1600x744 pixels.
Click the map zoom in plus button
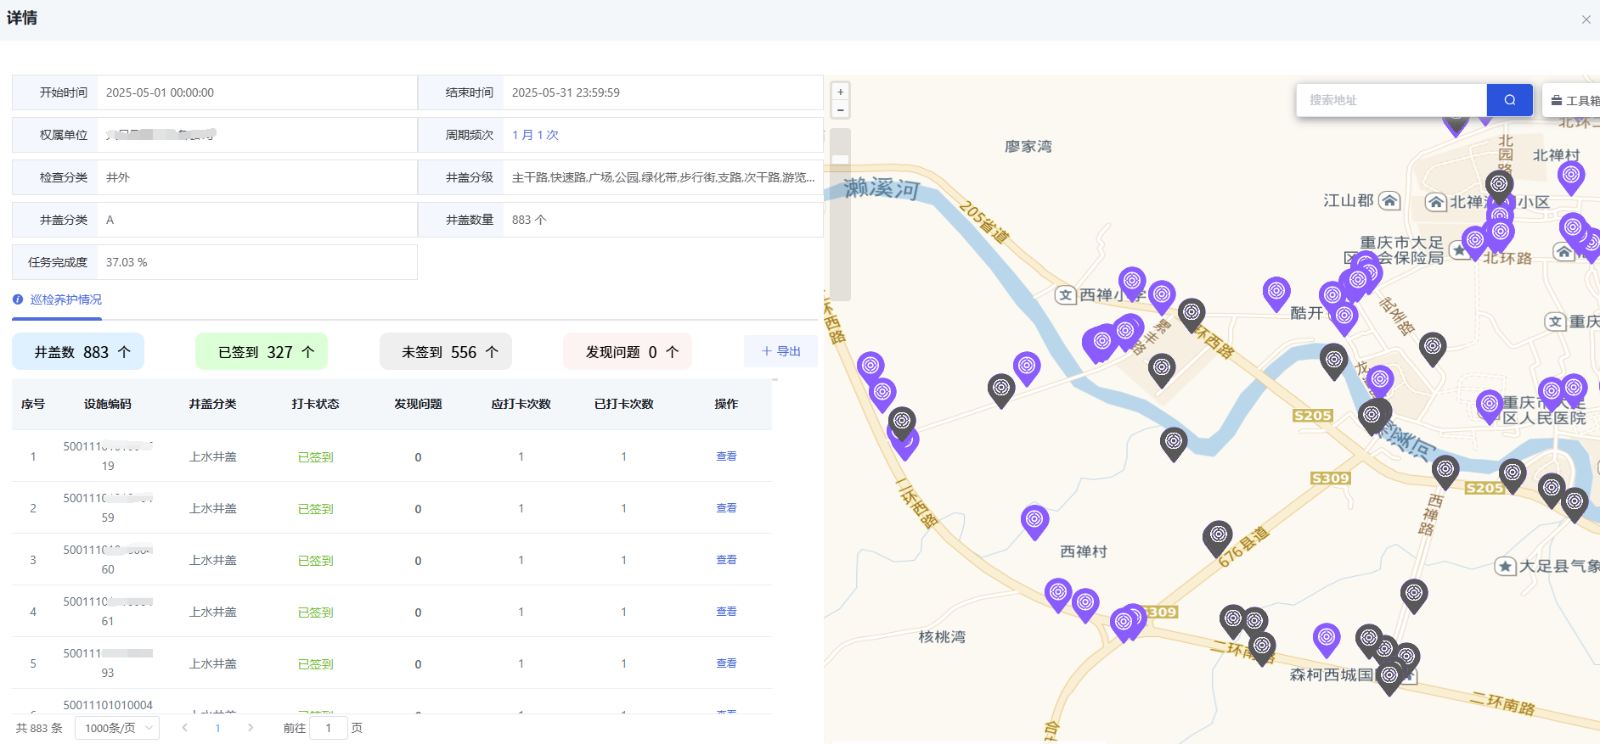[841, 92]
